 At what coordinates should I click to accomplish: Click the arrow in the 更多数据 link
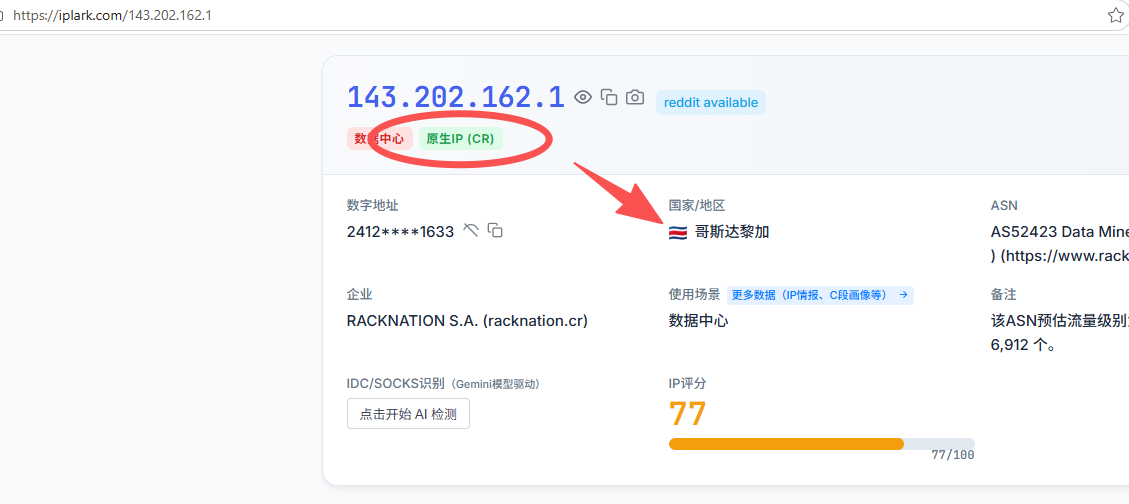tap(903, 295)
